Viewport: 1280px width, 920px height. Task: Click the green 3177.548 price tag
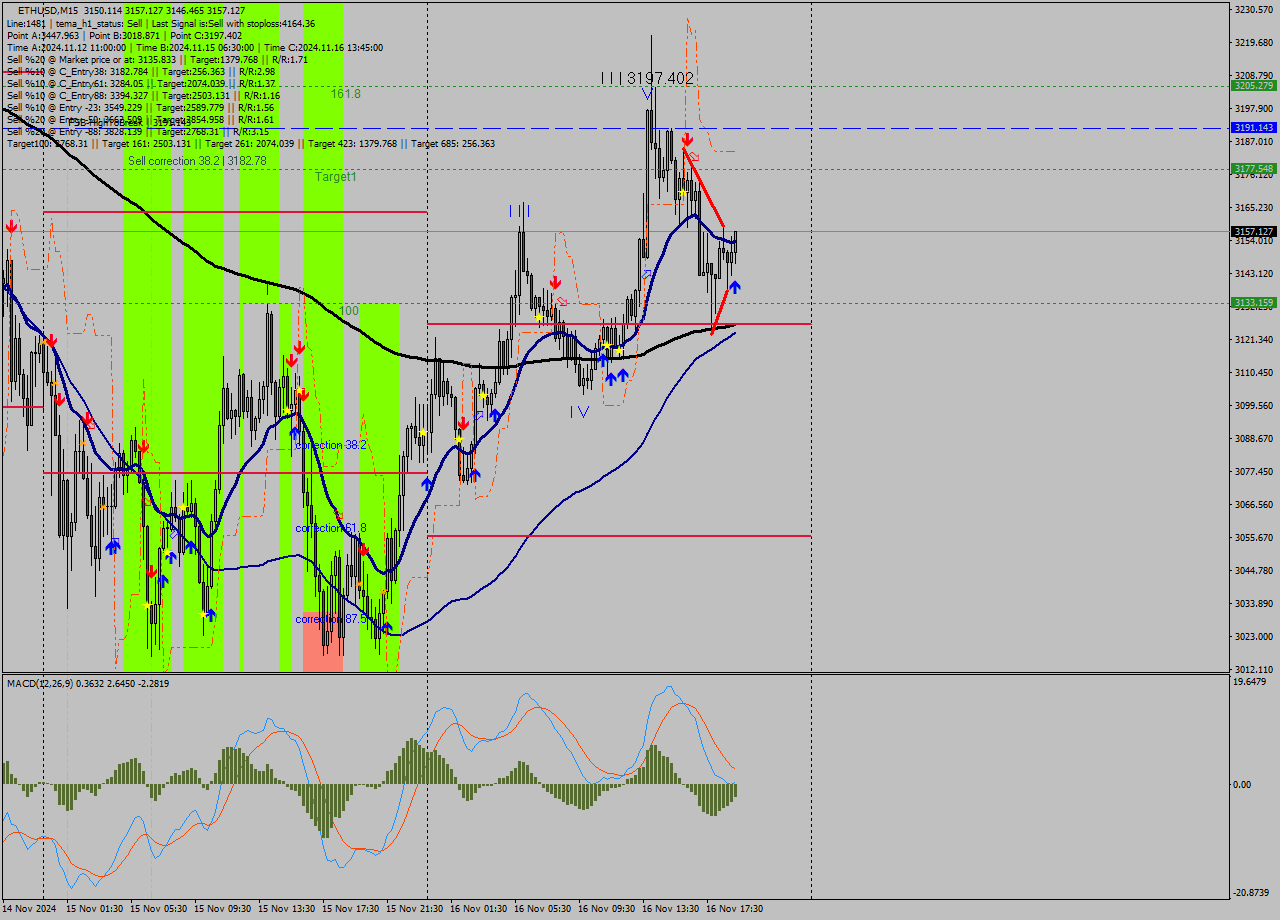pos(1253,169)
